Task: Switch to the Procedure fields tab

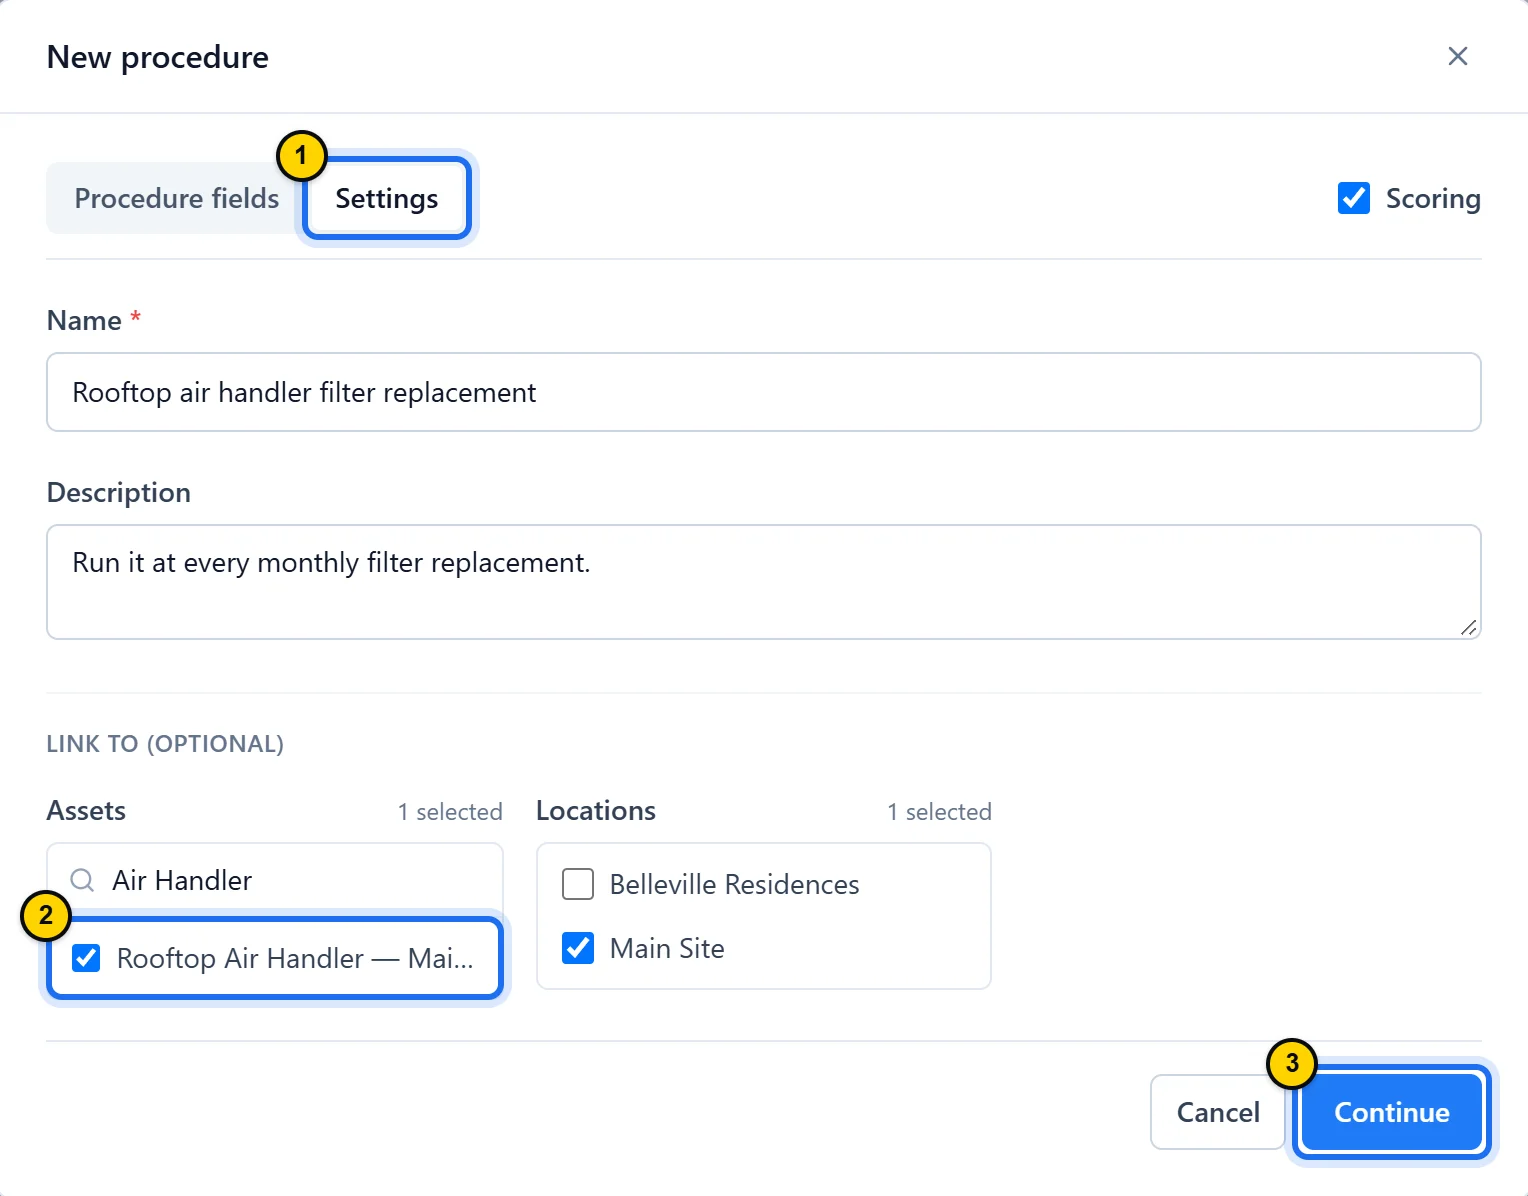Action: click(x=177, y=198)
